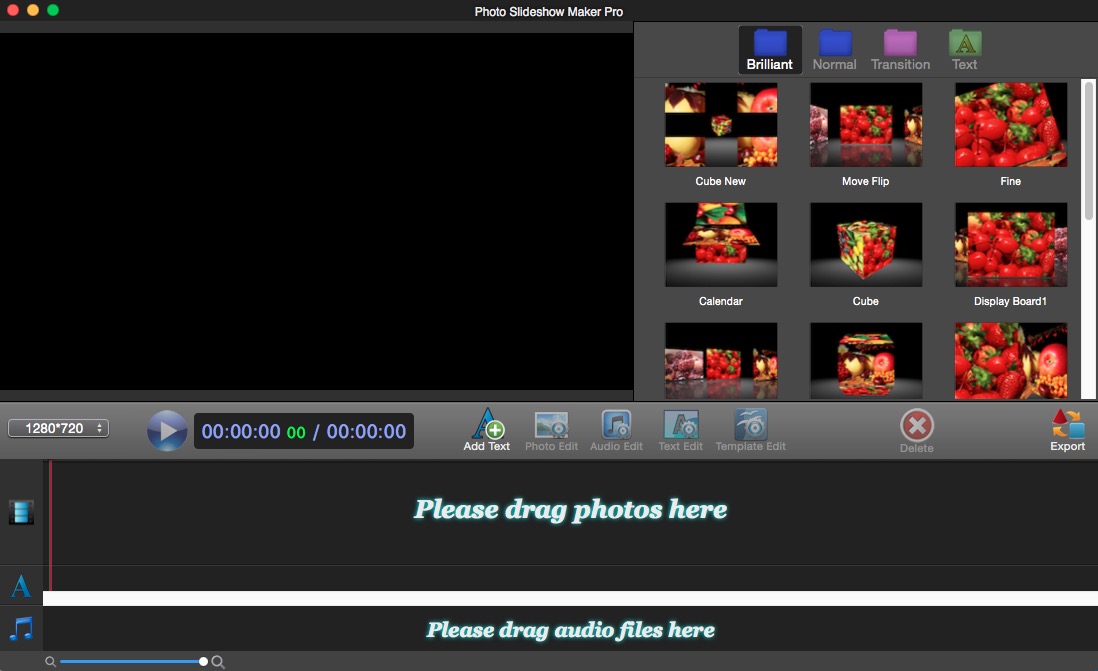The height and width of the screenshot is (671, 1098).
Task: Click the Text Edit icon
Action: coord(680,425)
